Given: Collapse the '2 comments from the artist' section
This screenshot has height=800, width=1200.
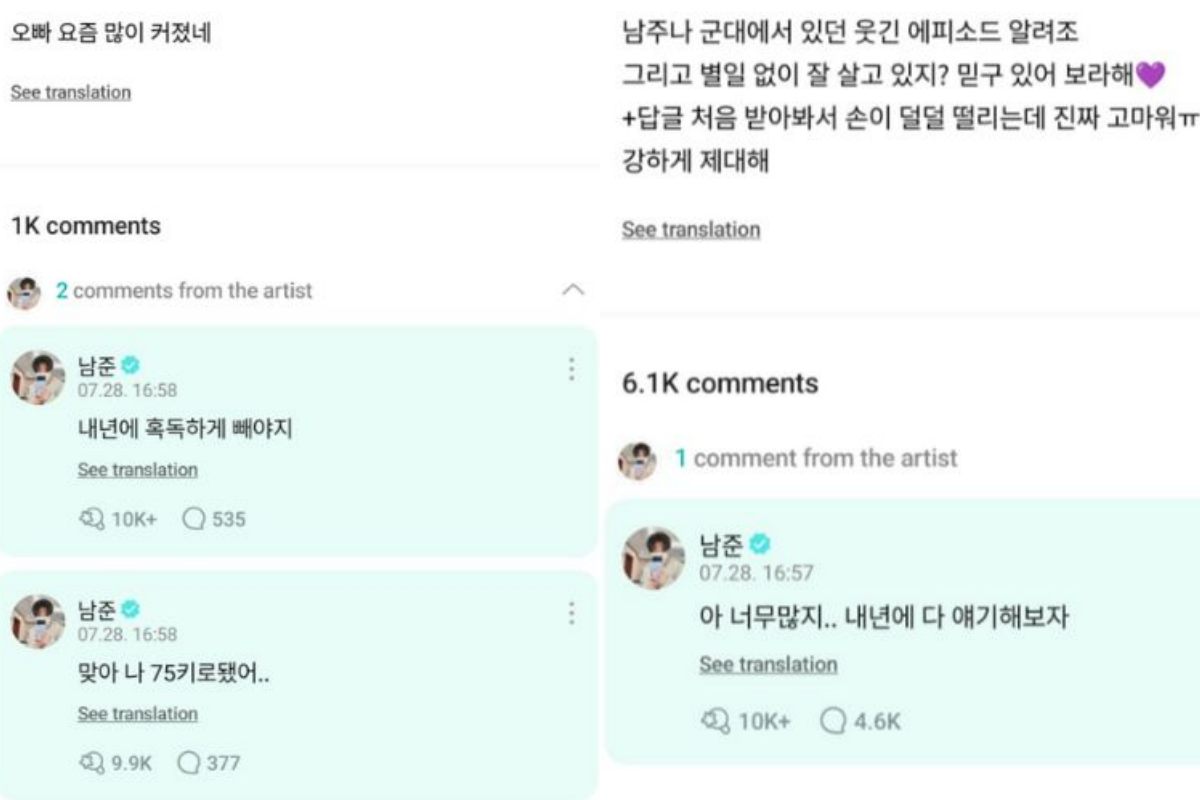Looking at the screenshot, I should click(574, 287).
